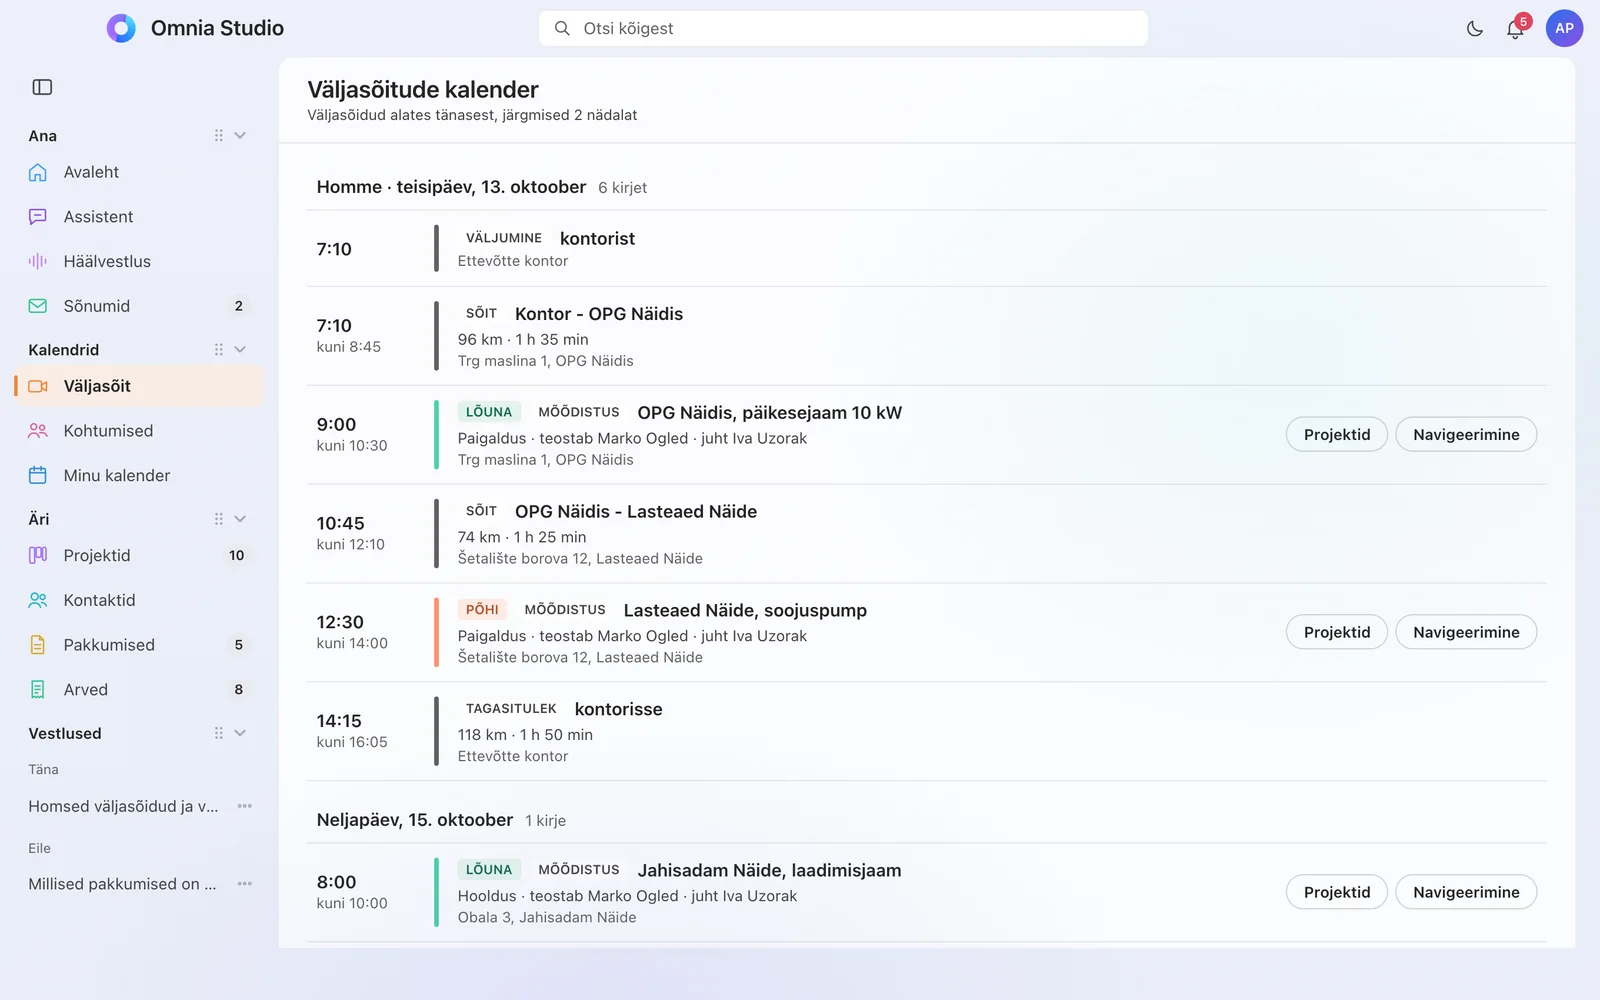Open Sõnumid messages

(139, 306)
